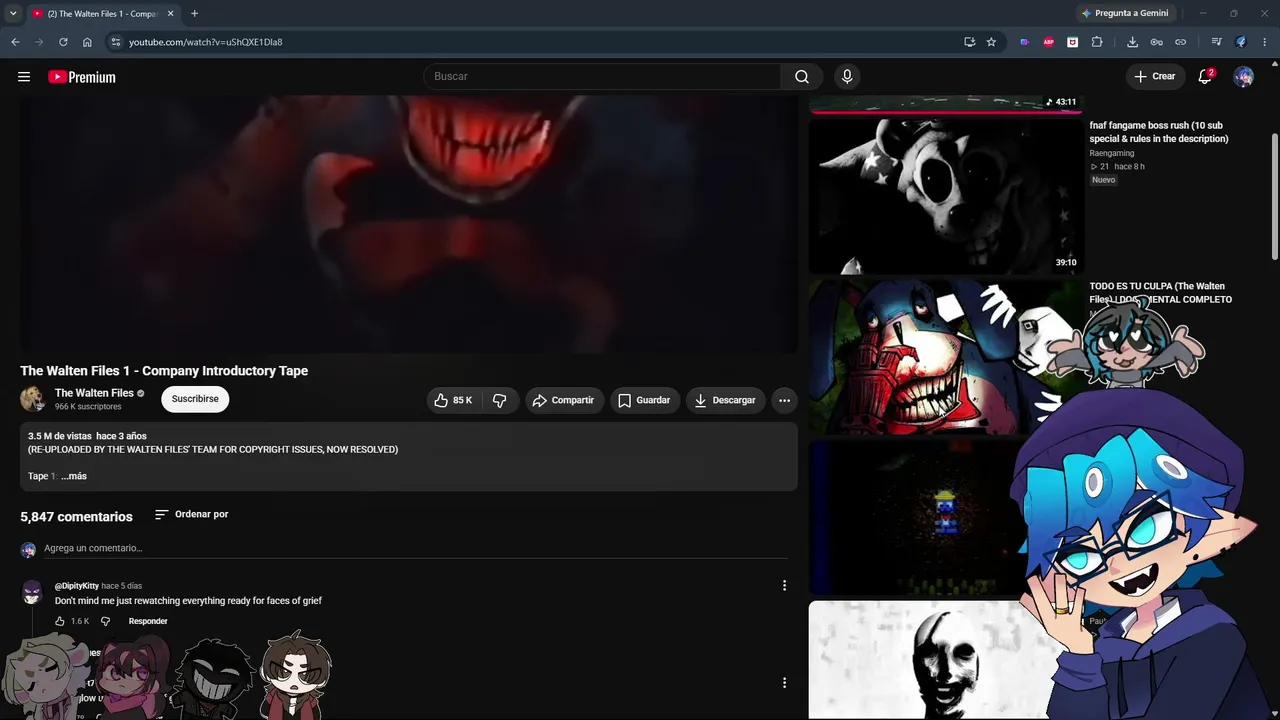Open the Ordenar por sort menu
The image size is (1280, 720).
coord(192,514)
